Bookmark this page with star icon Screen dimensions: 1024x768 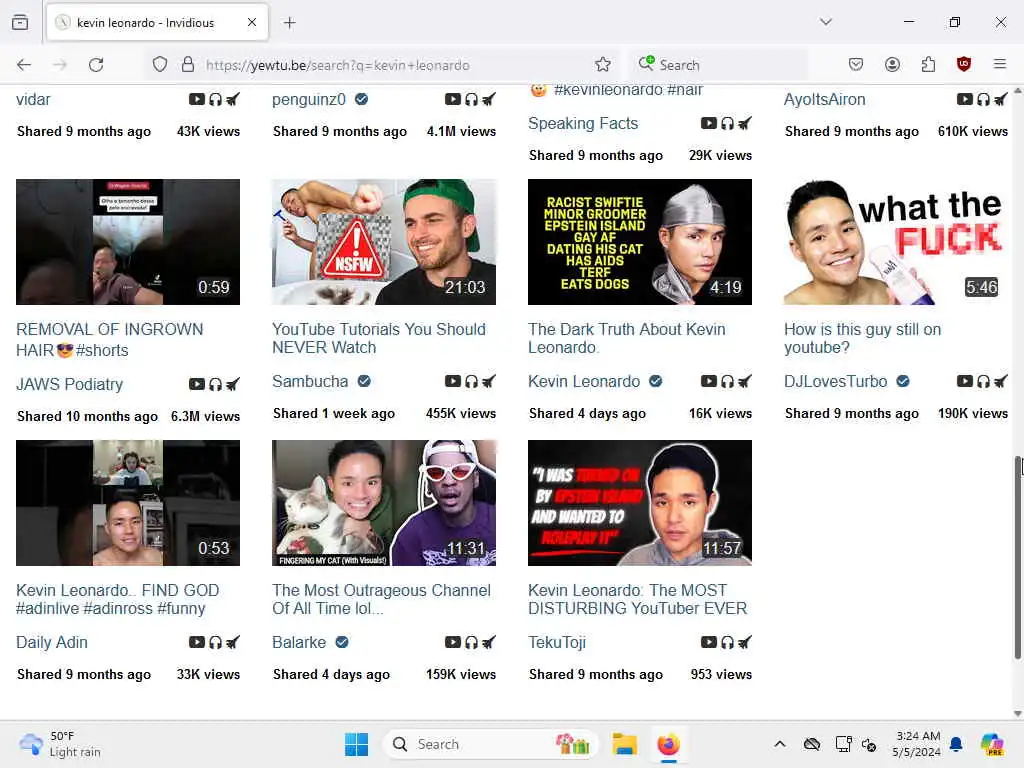603,65
